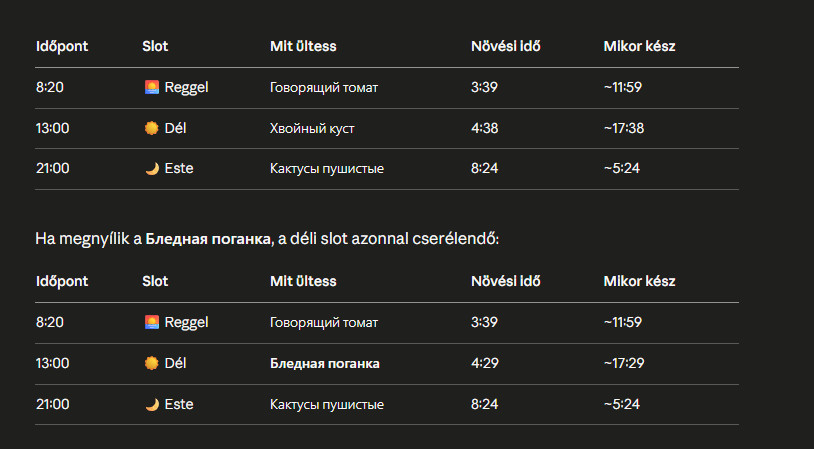
Task: Click Кактусы пушистые in the second table
Action: click(x=327, y=405)
